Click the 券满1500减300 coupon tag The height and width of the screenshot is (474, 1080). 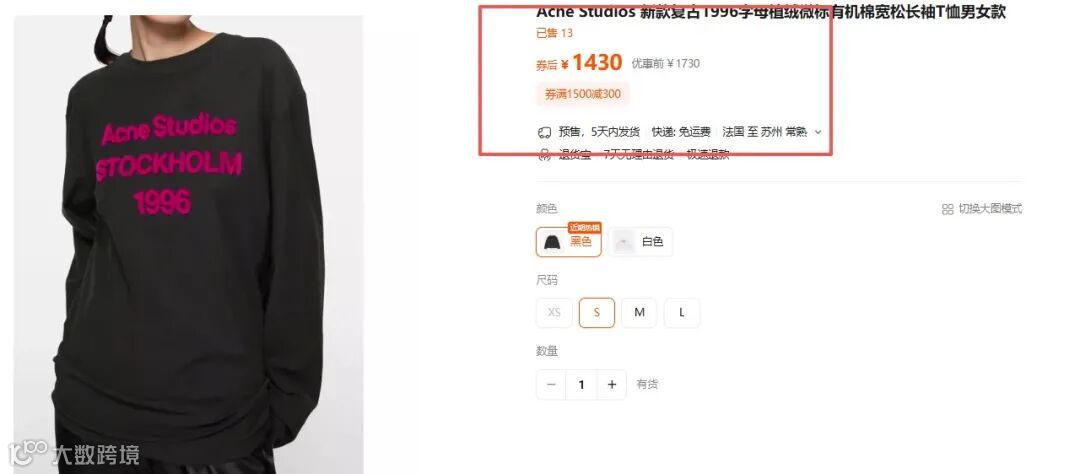click(x=583, y=94)
